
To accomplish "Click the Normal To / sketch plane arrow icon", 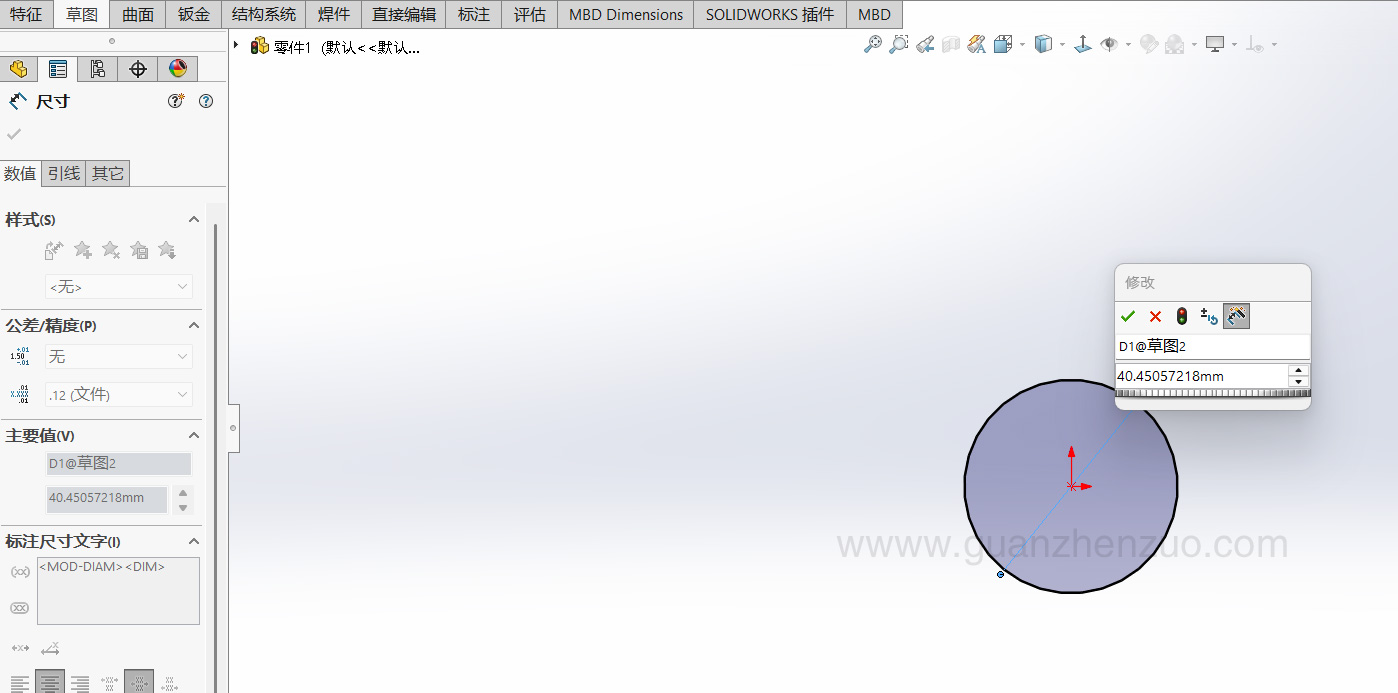I will coord(1082,44).
